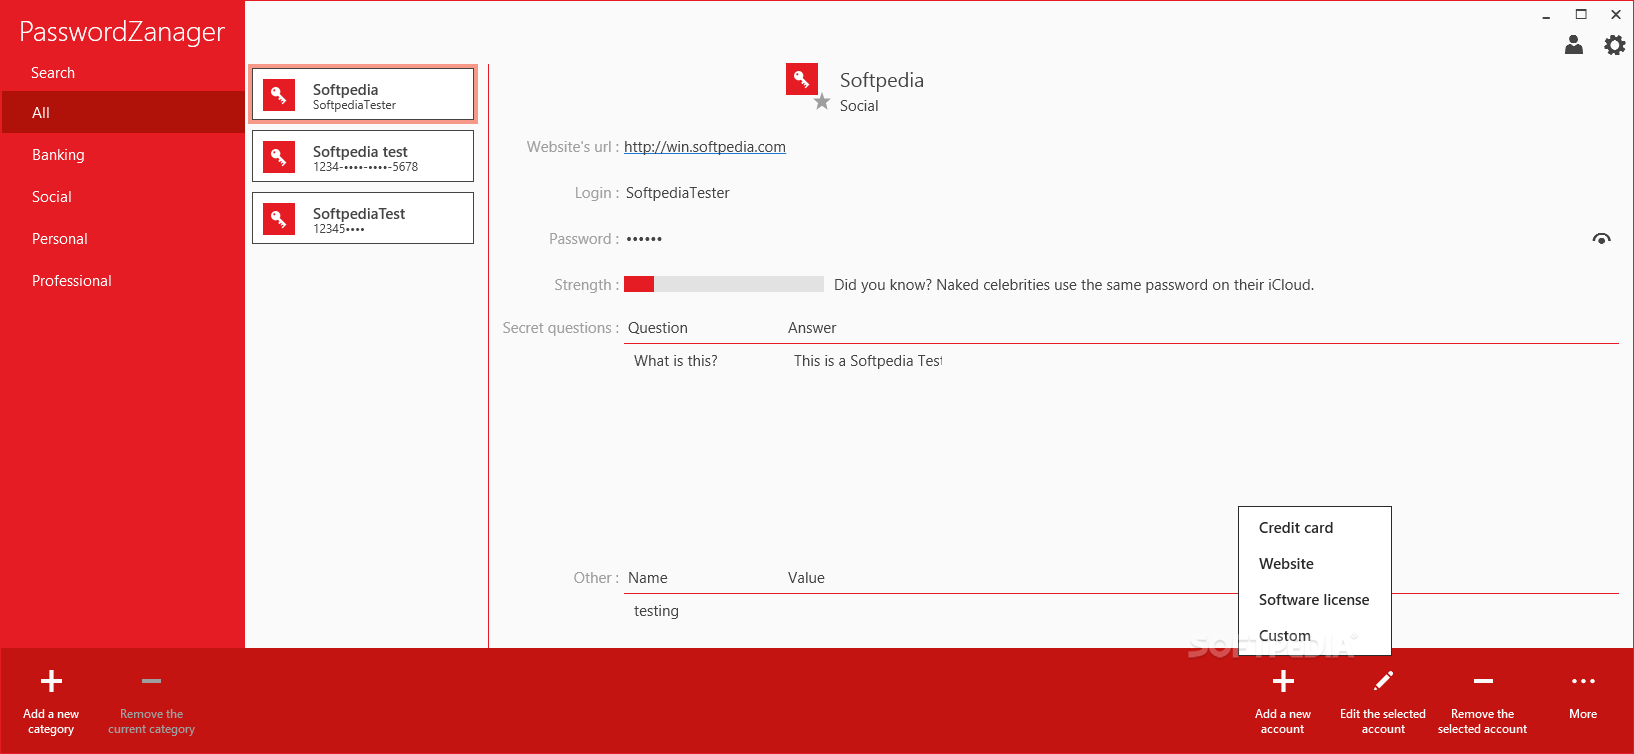Click the SoftpediaTester login value

[x=678, y=193]
